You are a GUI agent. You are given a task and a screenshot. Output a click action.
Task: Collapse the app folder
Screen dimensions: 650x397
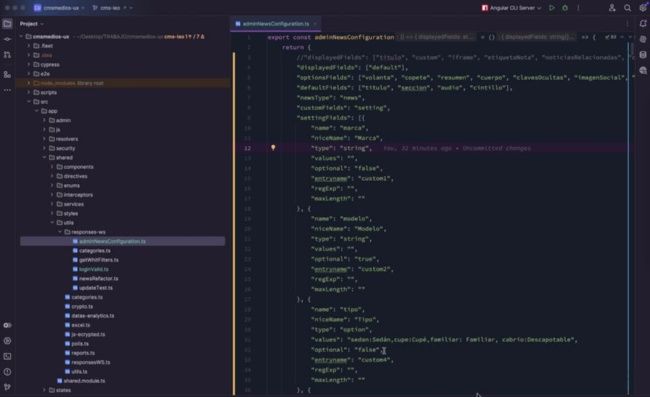(37, 111)
